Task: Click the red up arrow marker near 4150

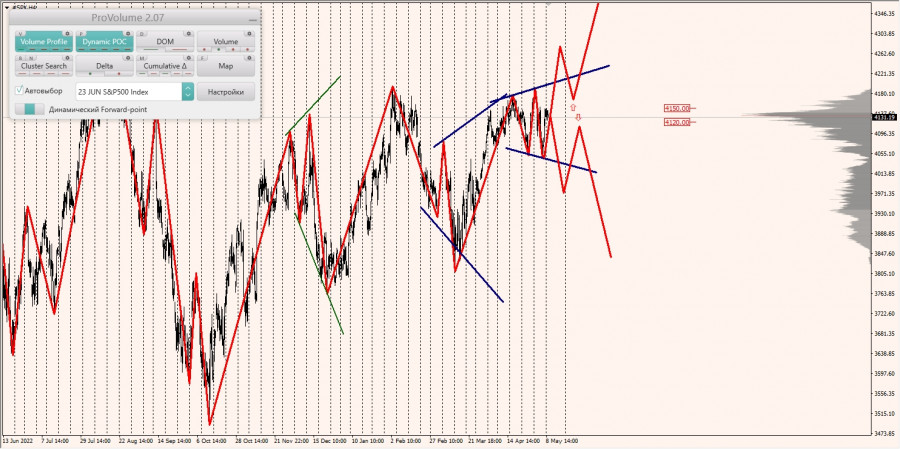Action: tap(572, 107)
